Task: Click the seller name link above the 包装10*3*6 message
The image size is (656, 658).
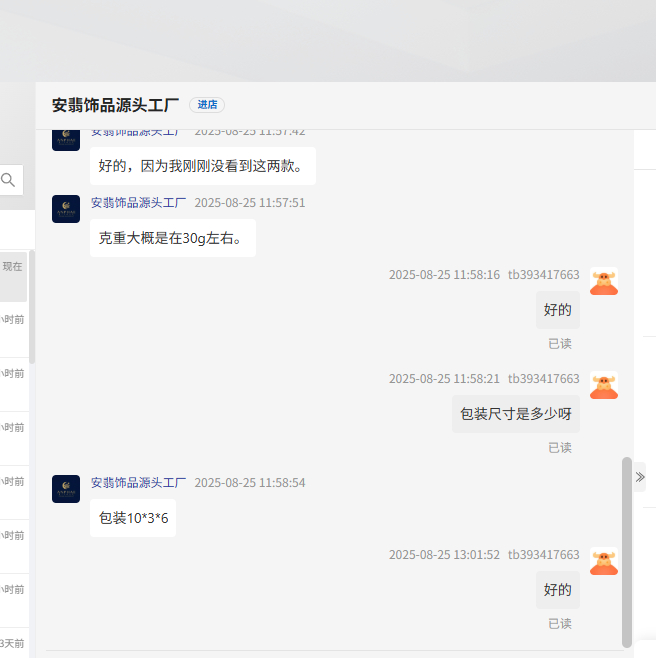Action: click(x=138, y=483)
